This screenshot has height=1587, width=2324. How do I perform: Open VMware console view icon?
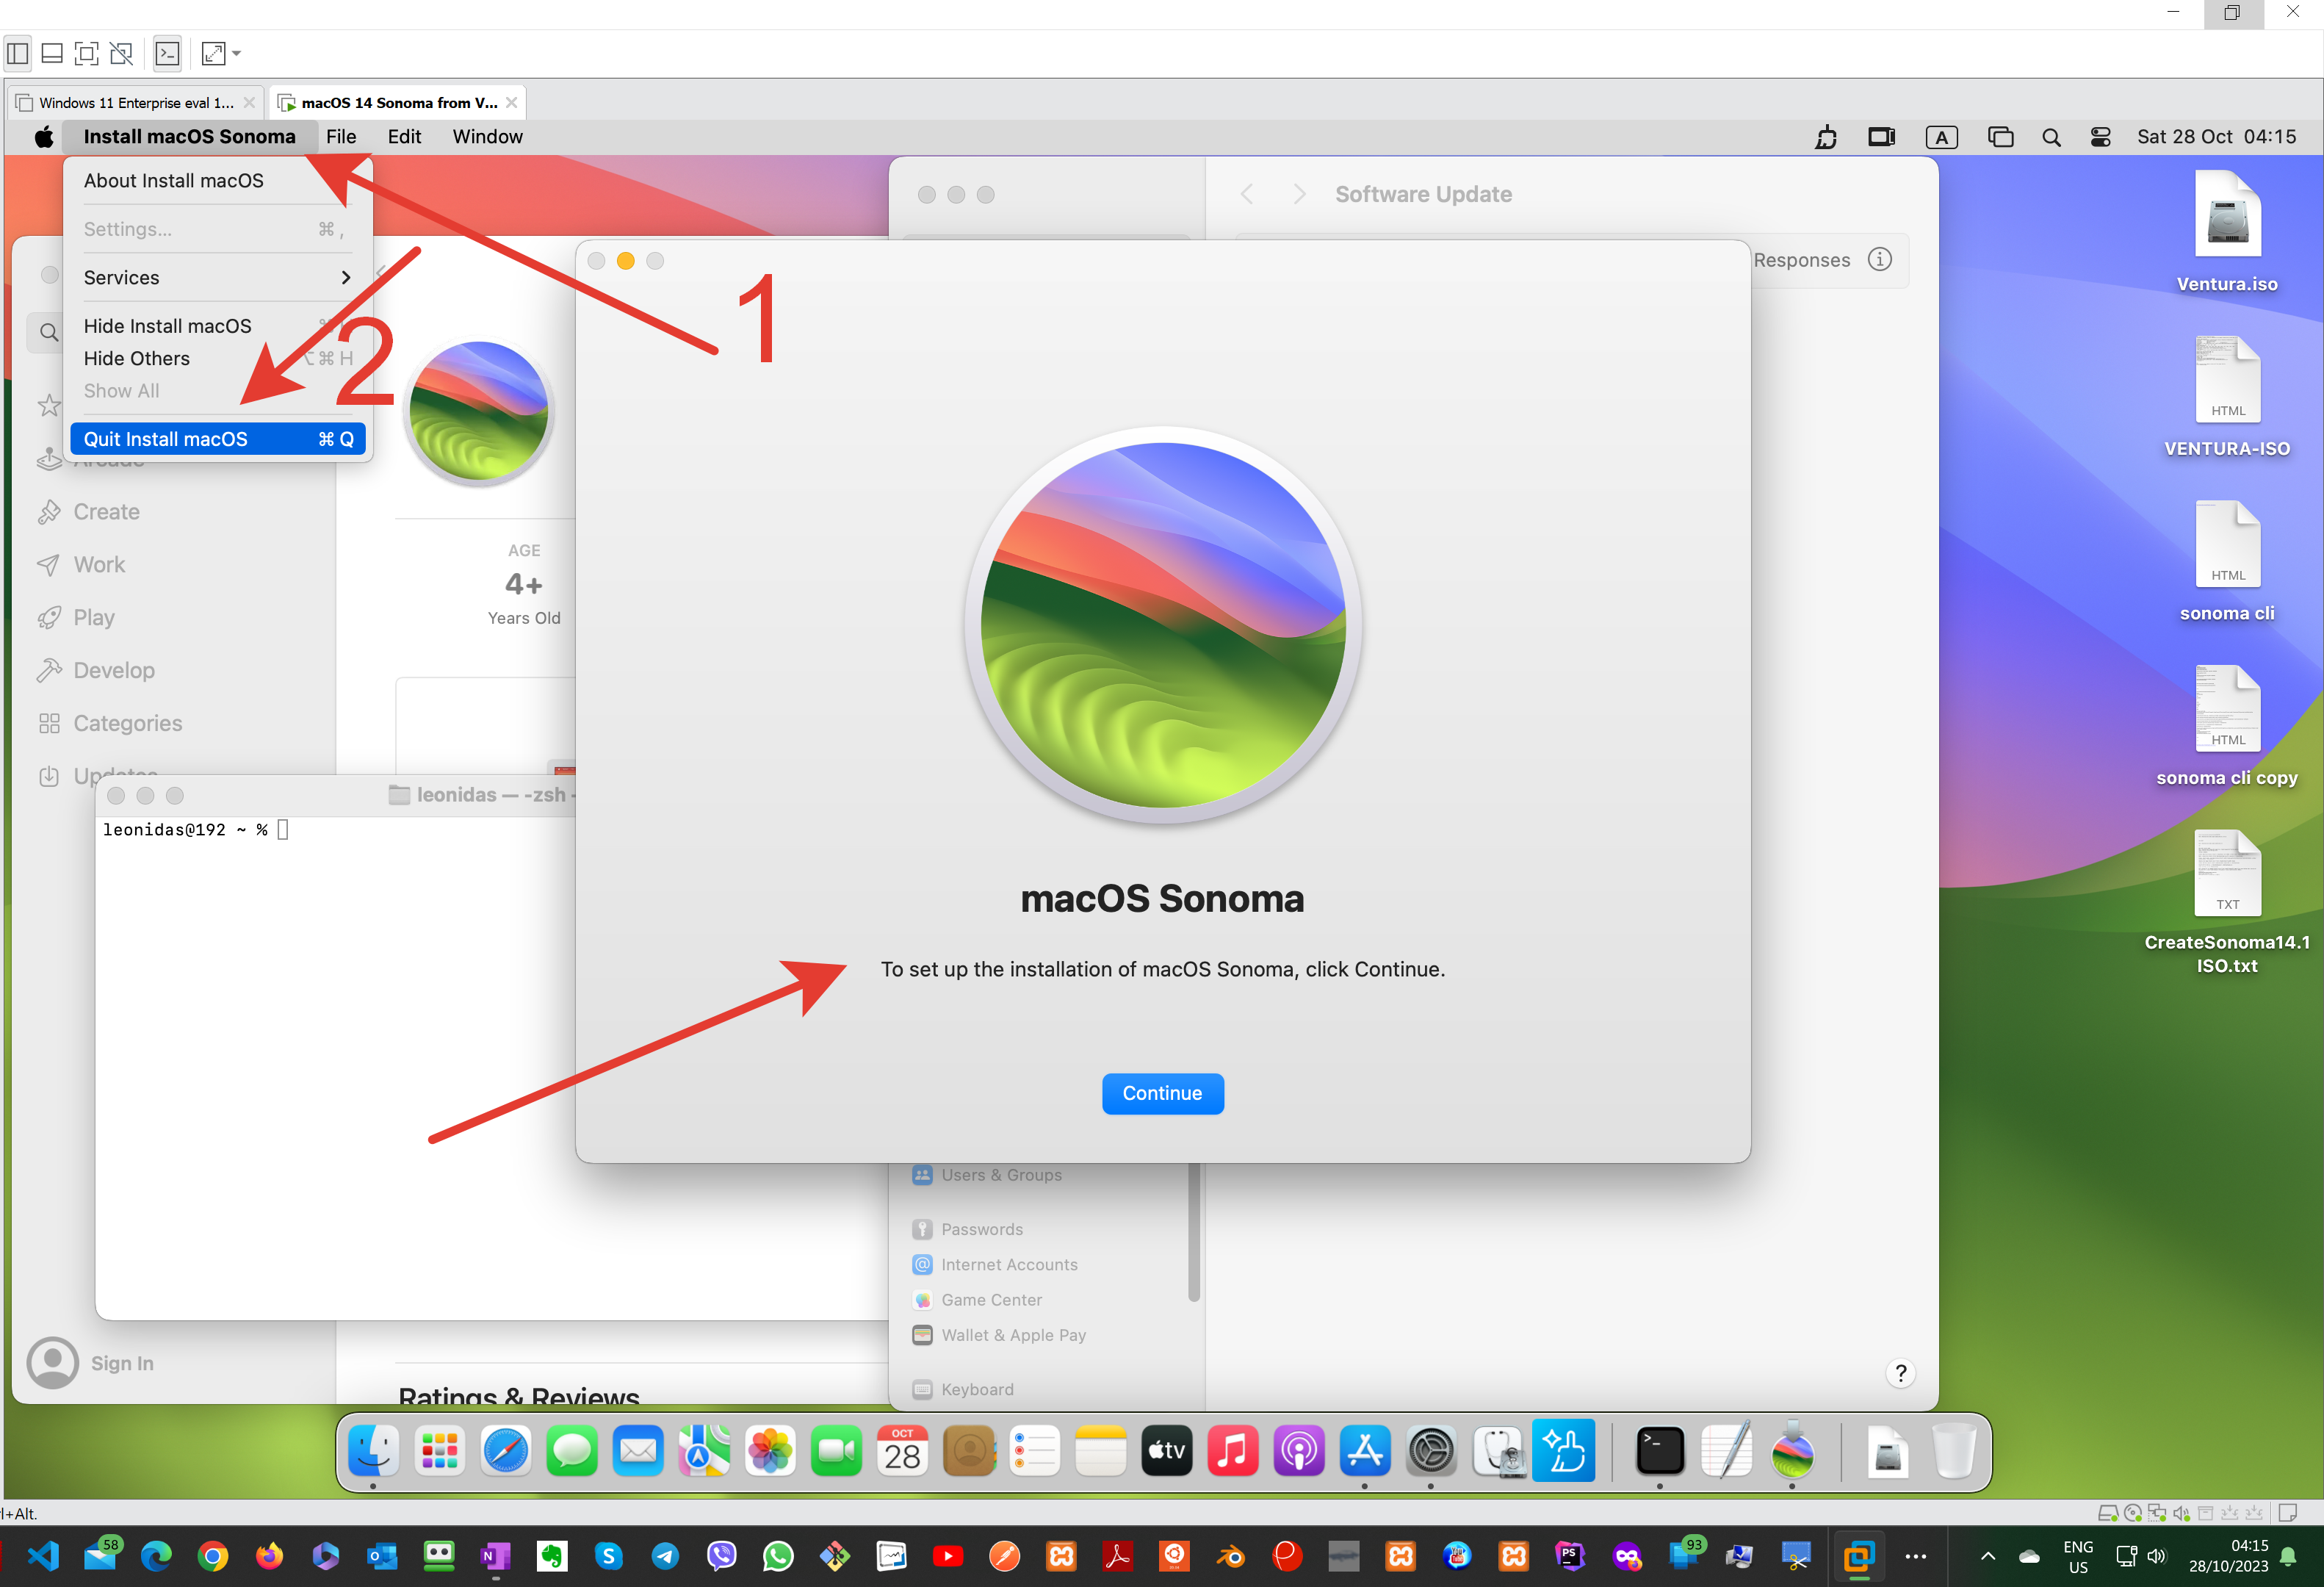tap(167, 53)
